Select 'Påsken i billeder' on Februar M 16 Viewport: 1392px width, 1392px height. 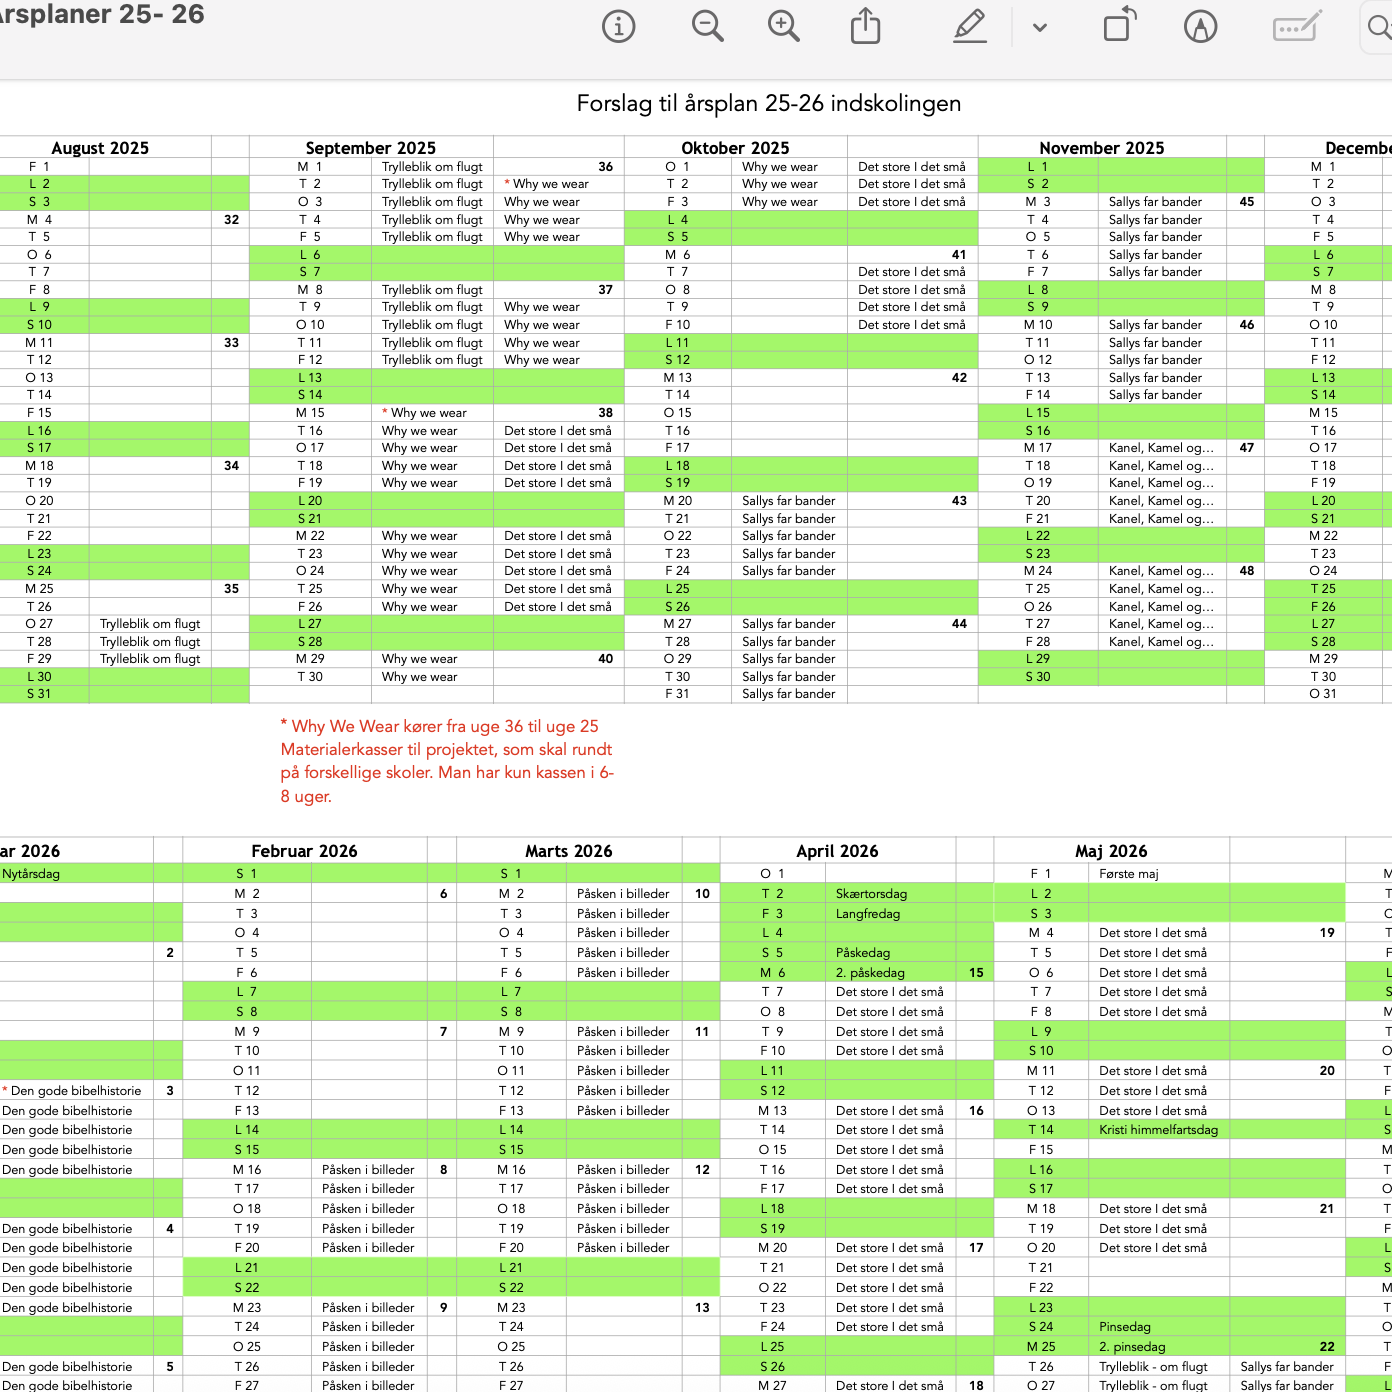click(368, 1170)
